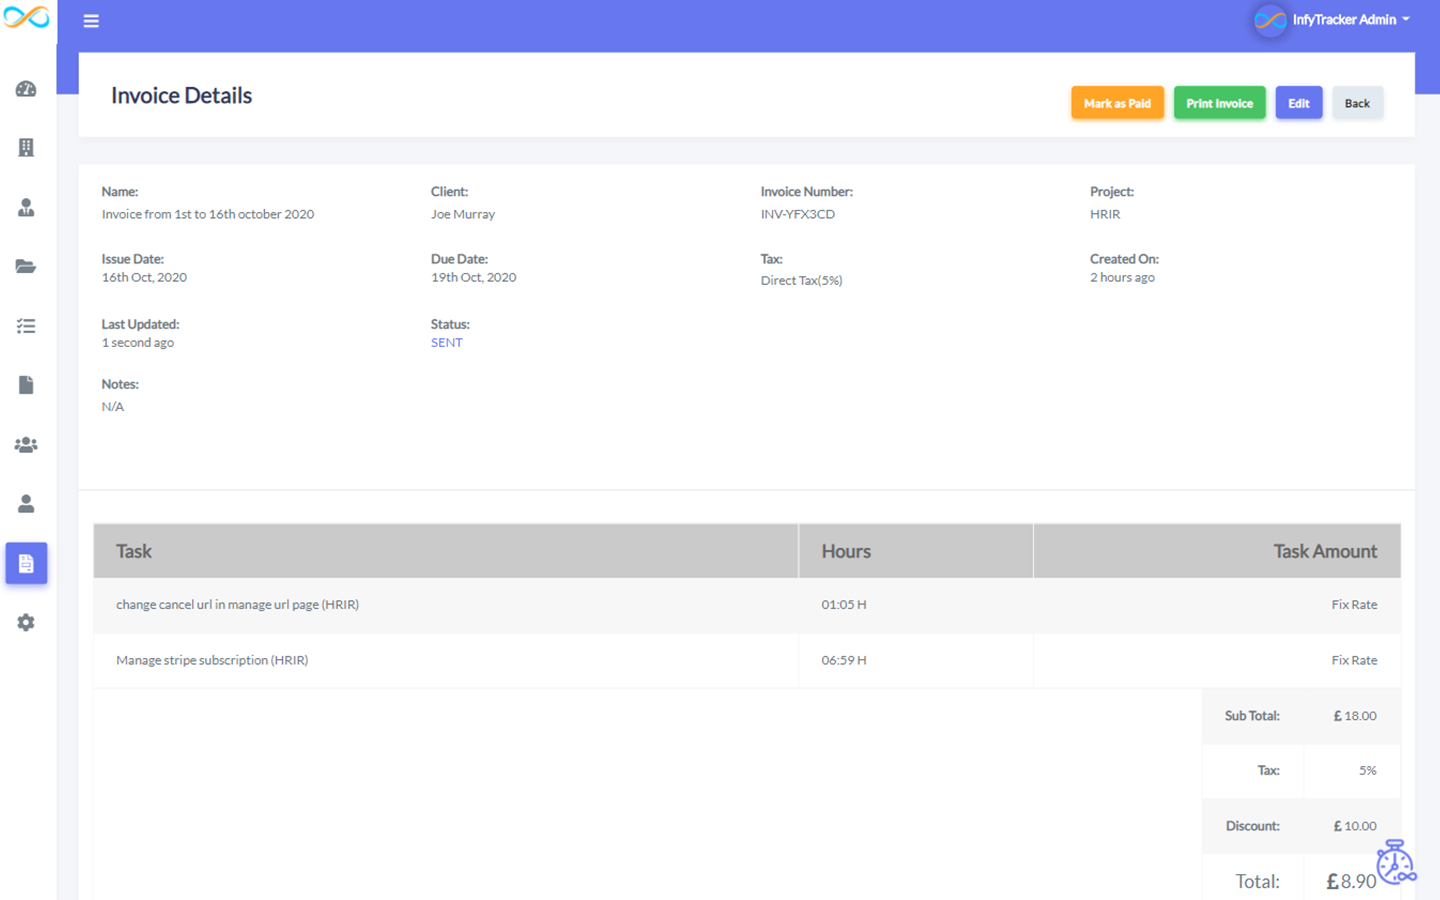Open the user-tie icon in sidebar
Viewport: 1440px width, 900px height.
[26, 207]
